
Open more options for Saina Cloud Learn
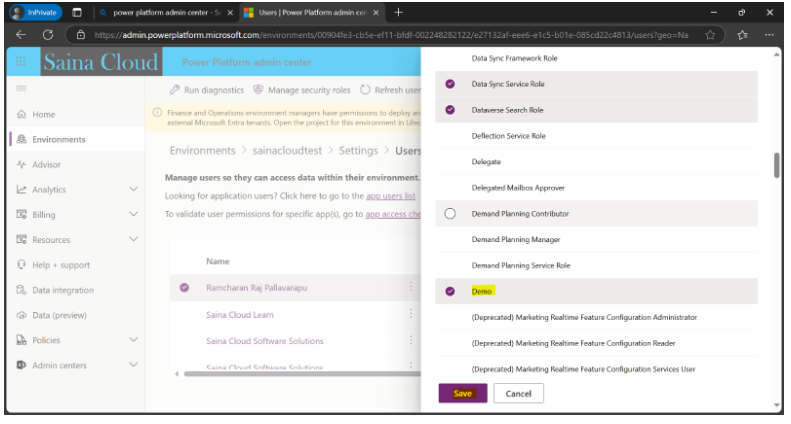pos(411,314)
